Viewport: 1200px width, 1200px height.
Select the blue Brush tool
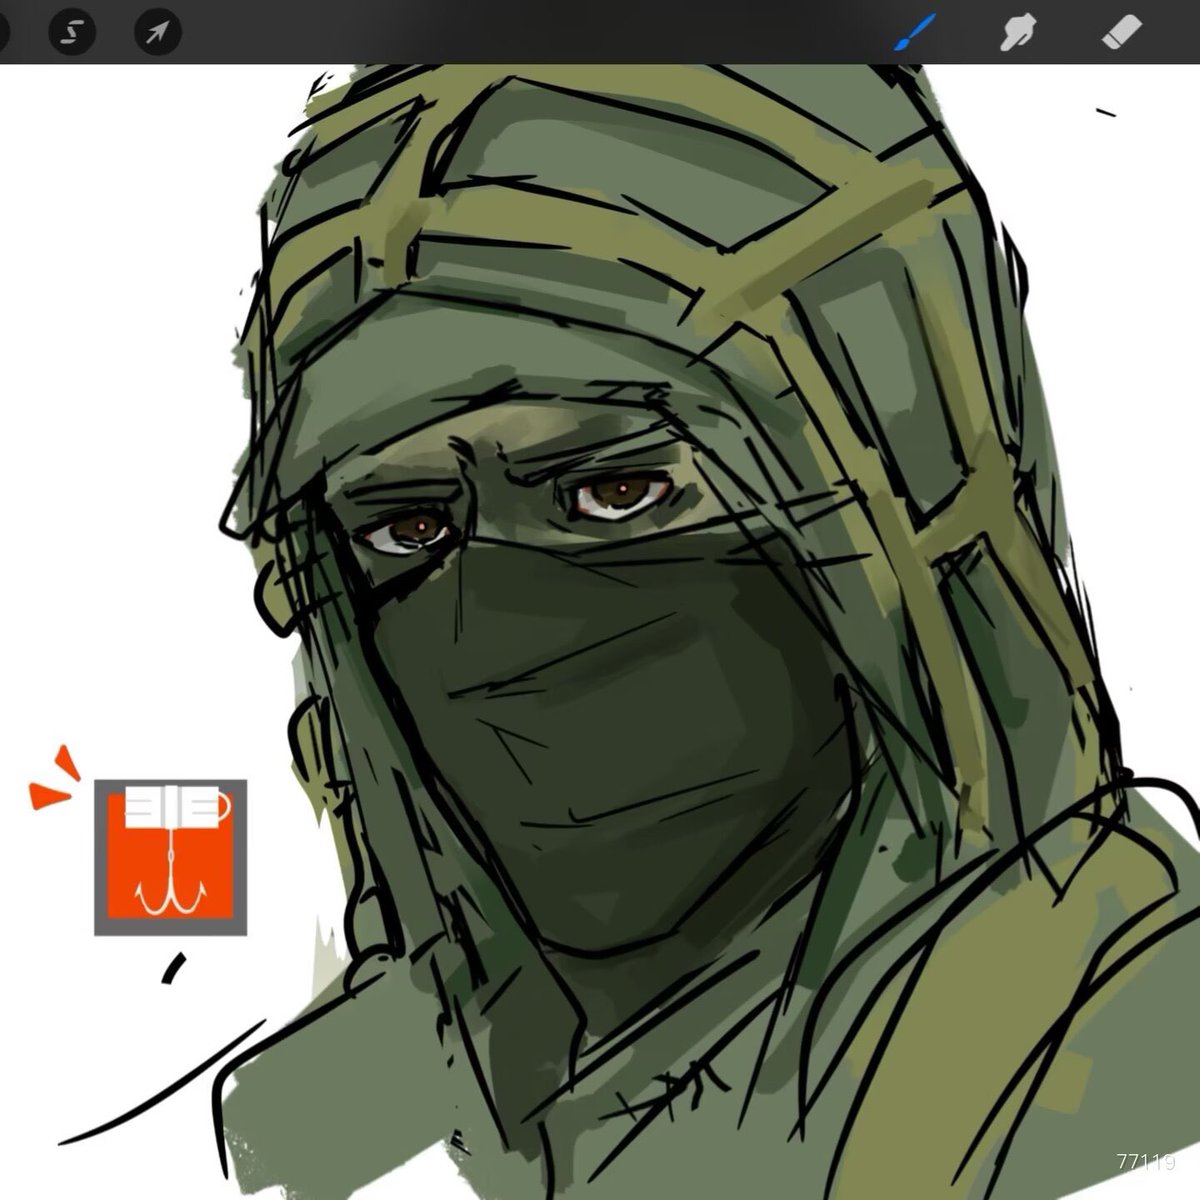pos(915,33)
